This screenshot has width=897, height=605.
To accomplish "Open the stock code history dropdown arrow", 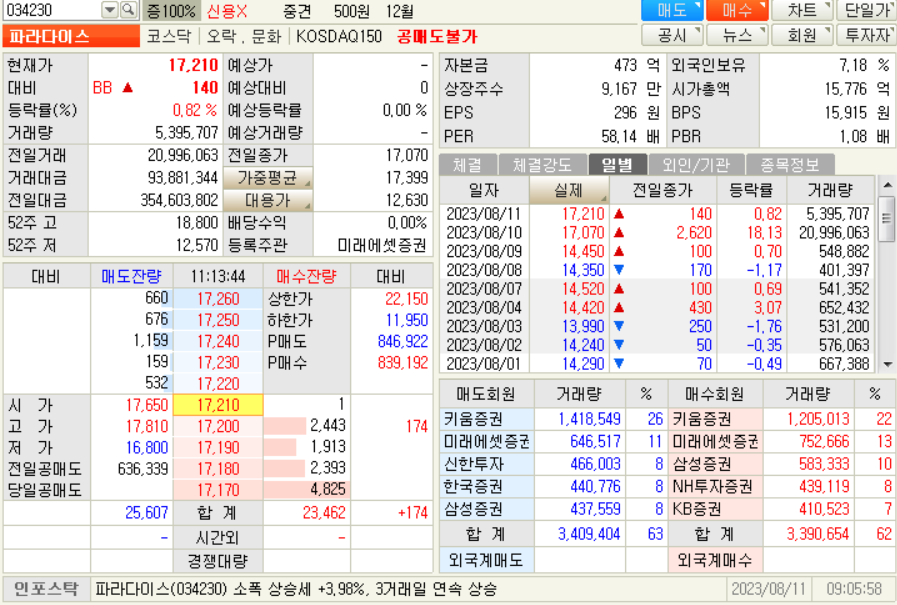I will point(111,8).
